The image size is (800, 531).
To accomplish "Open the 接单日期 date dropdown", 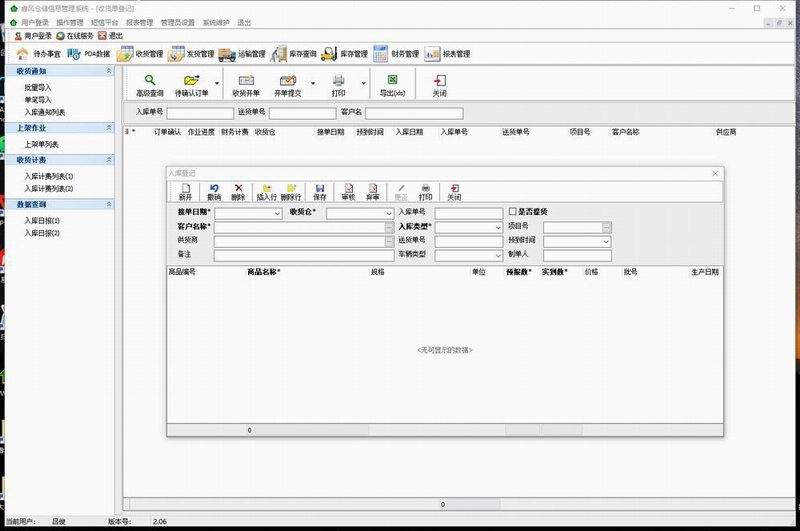I will pyautogui.click(x=277, y=213).
